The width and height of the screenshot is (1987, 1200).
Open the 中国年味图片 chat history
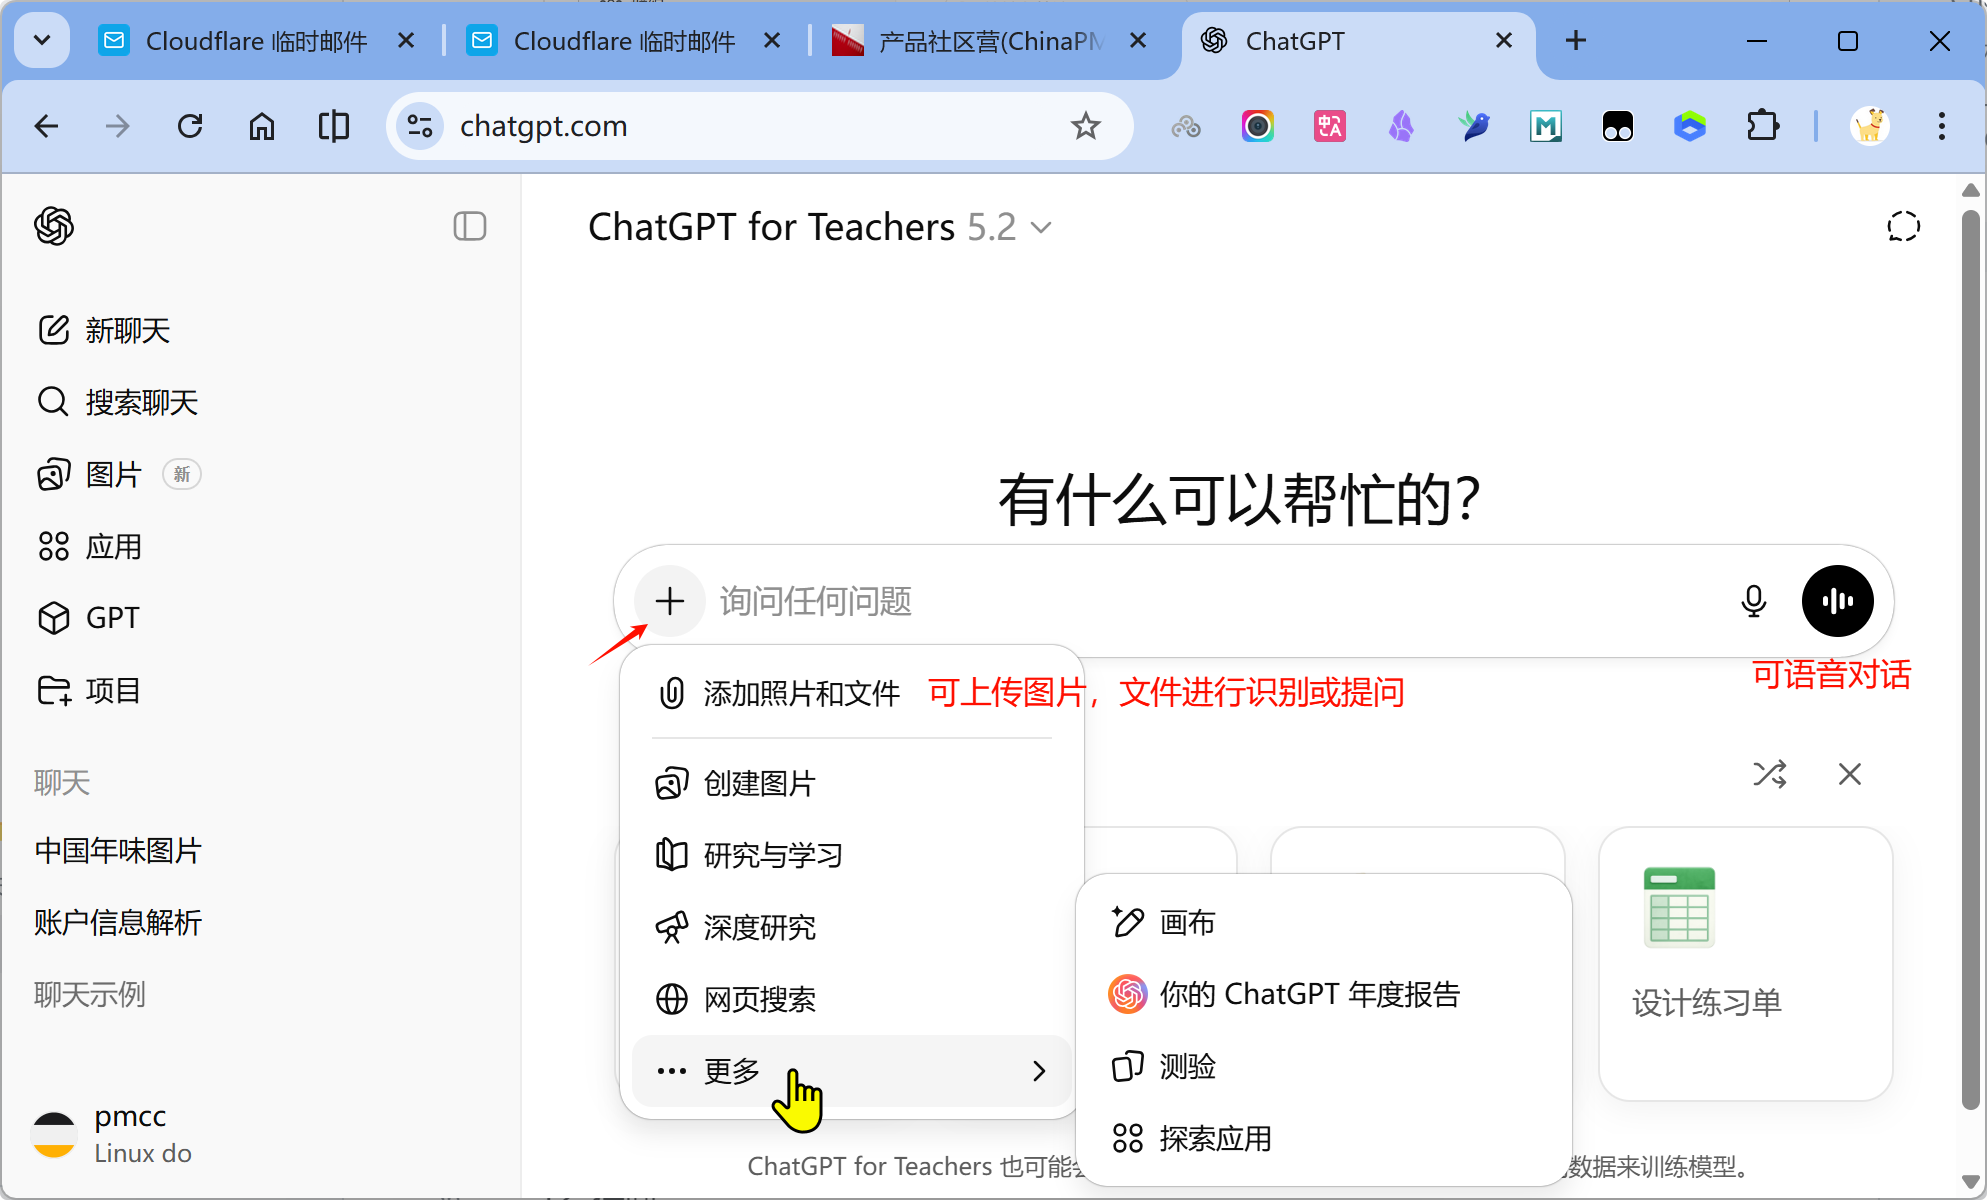pyautogui.click(x=118, y=851)
